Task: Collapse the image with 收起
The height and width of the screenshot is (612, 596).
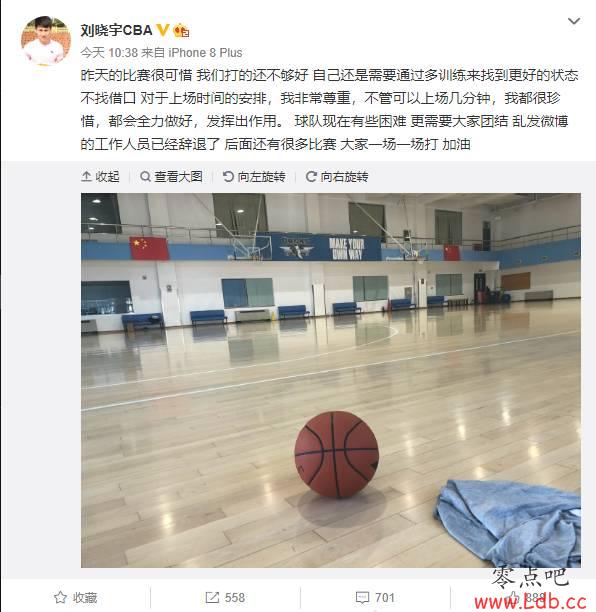Action: coord(100,177)
